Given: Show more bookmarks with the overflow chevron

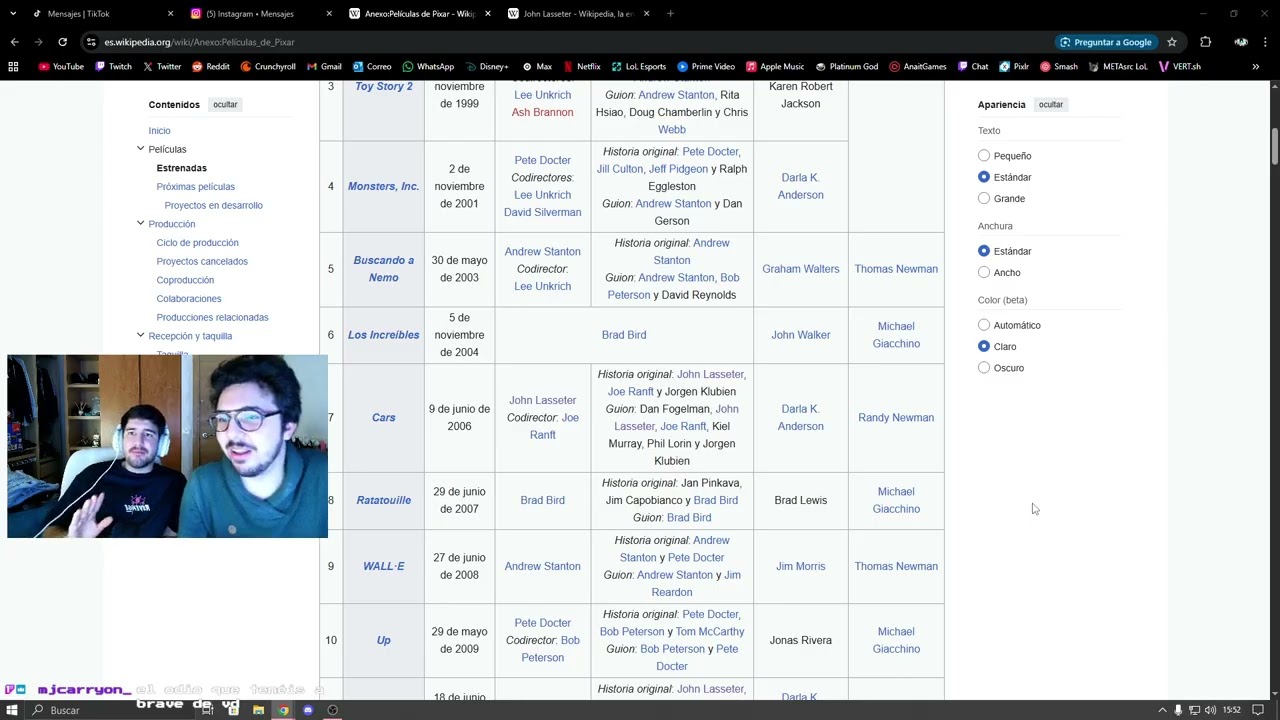Looking at the screenshot, I should click(x=1255, y=66).
